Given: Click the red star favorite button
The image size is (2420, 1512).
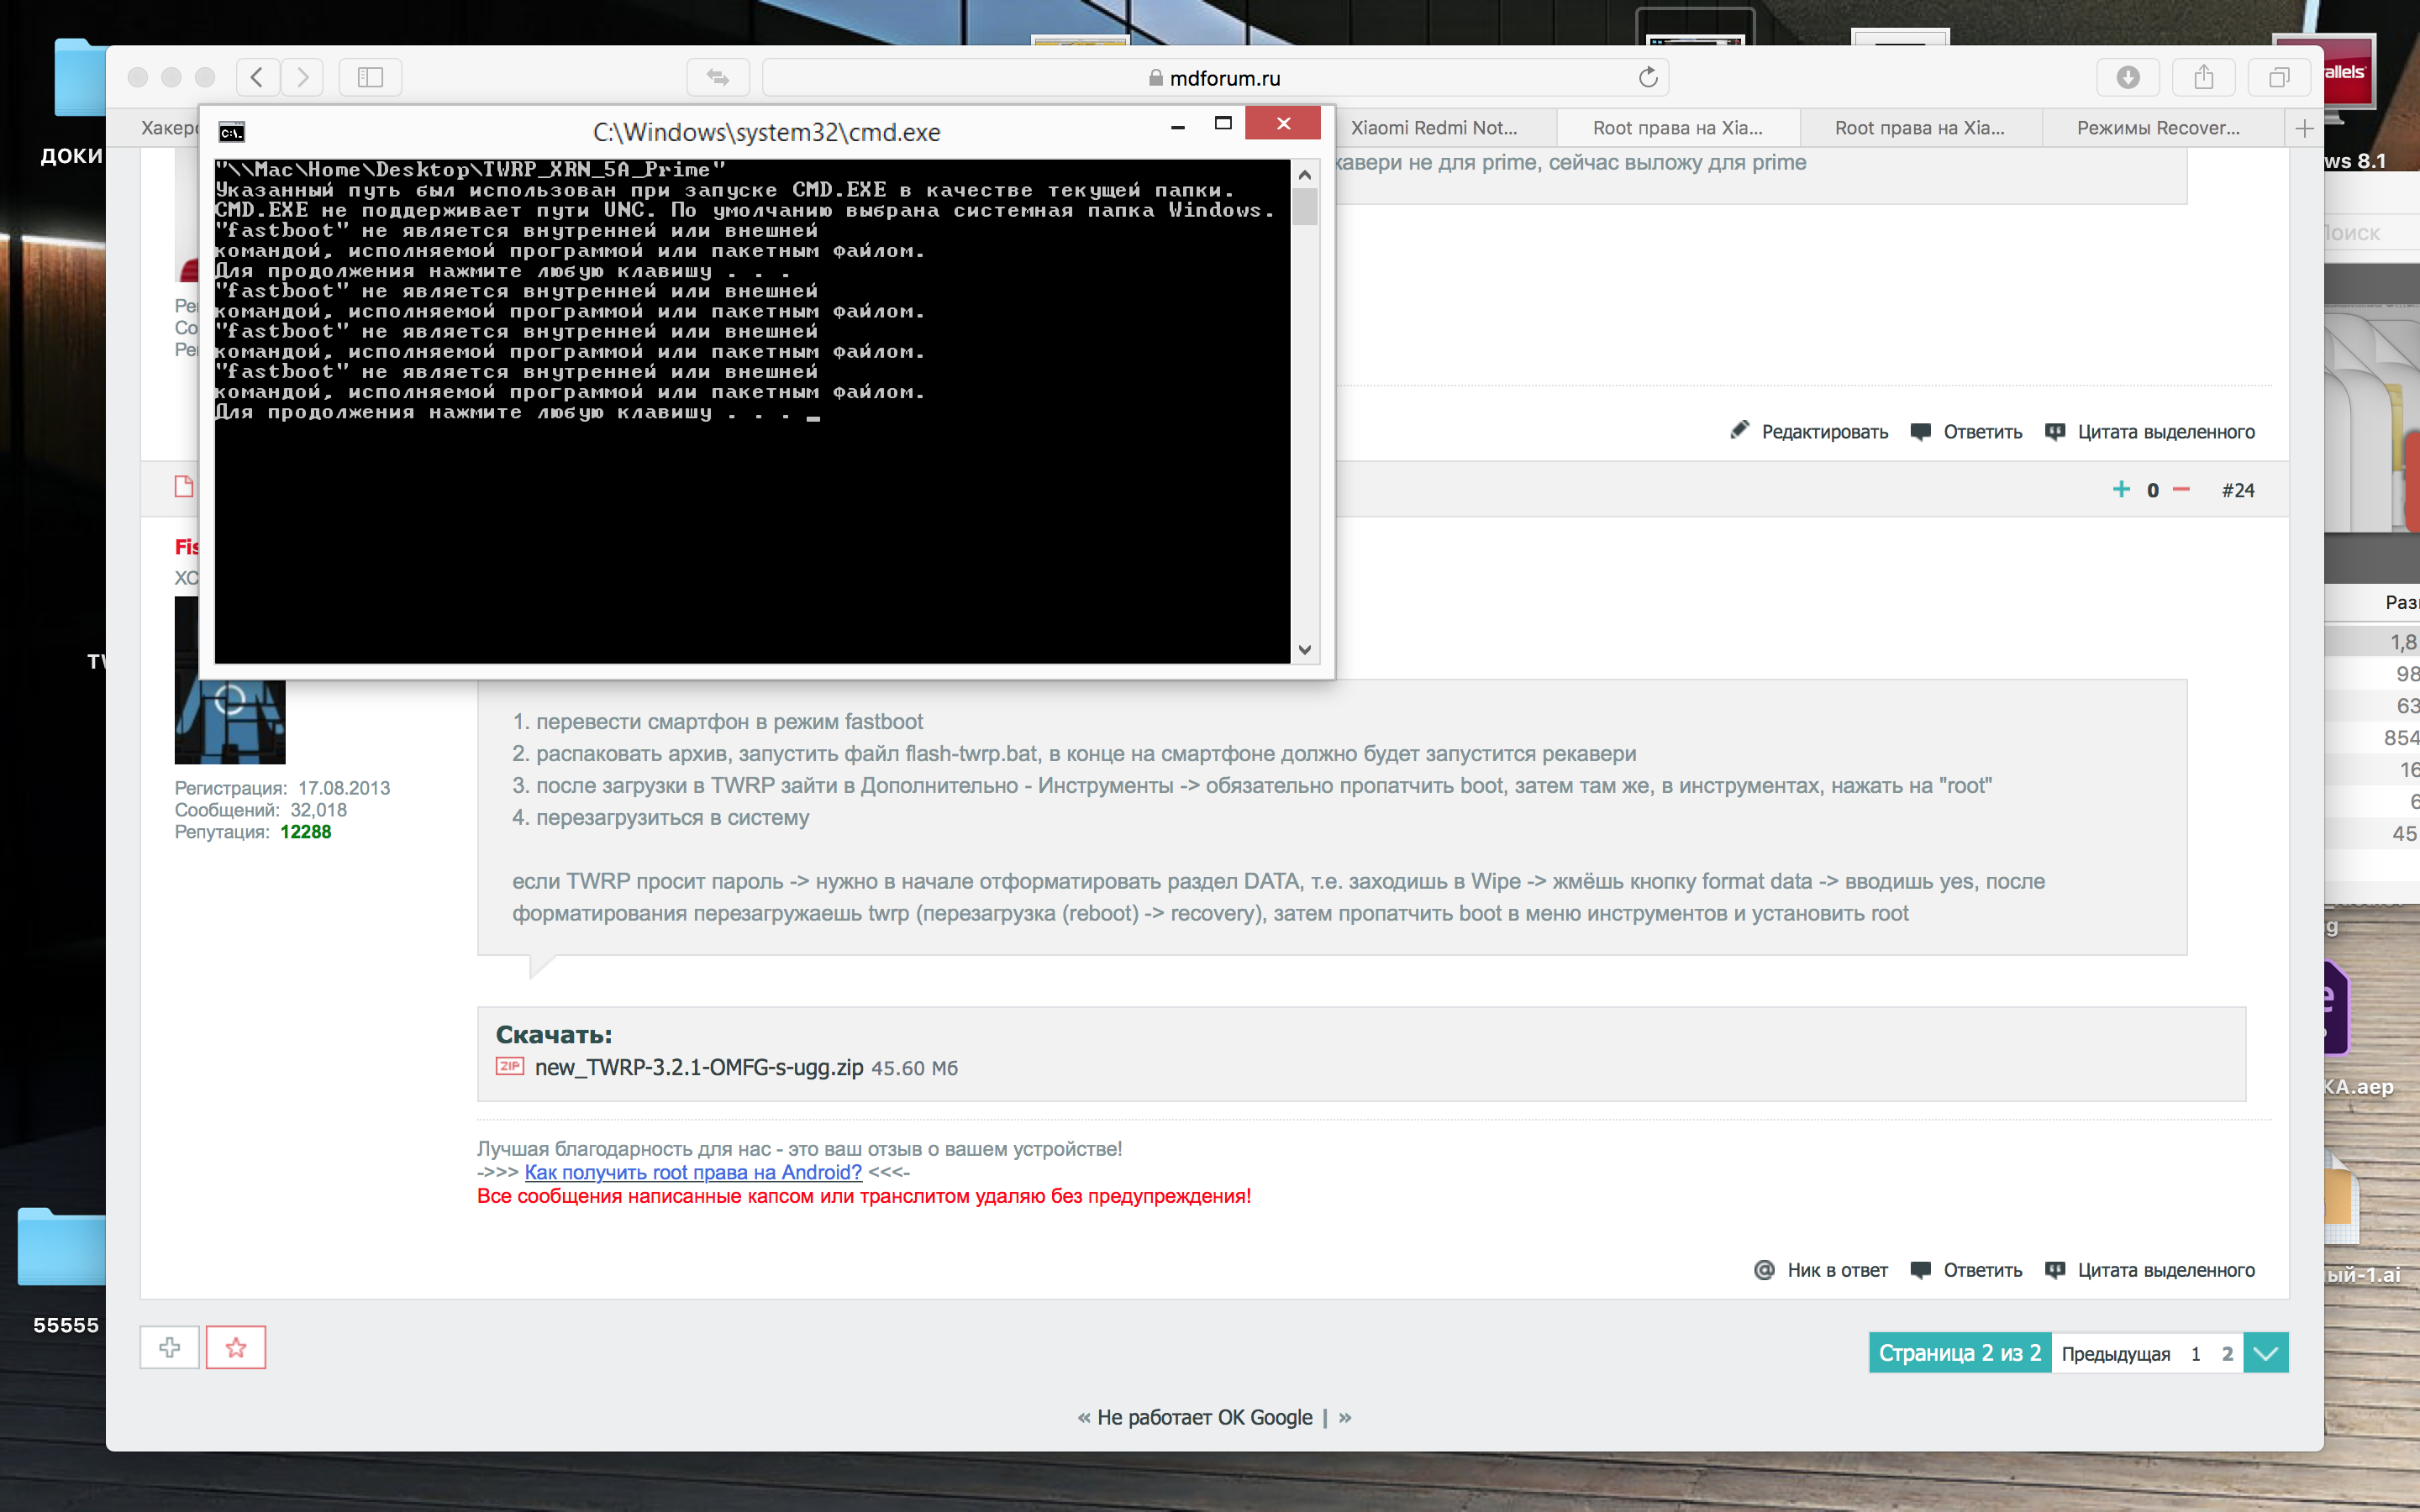Looking at the screenshot, I should pos(236,1348).
